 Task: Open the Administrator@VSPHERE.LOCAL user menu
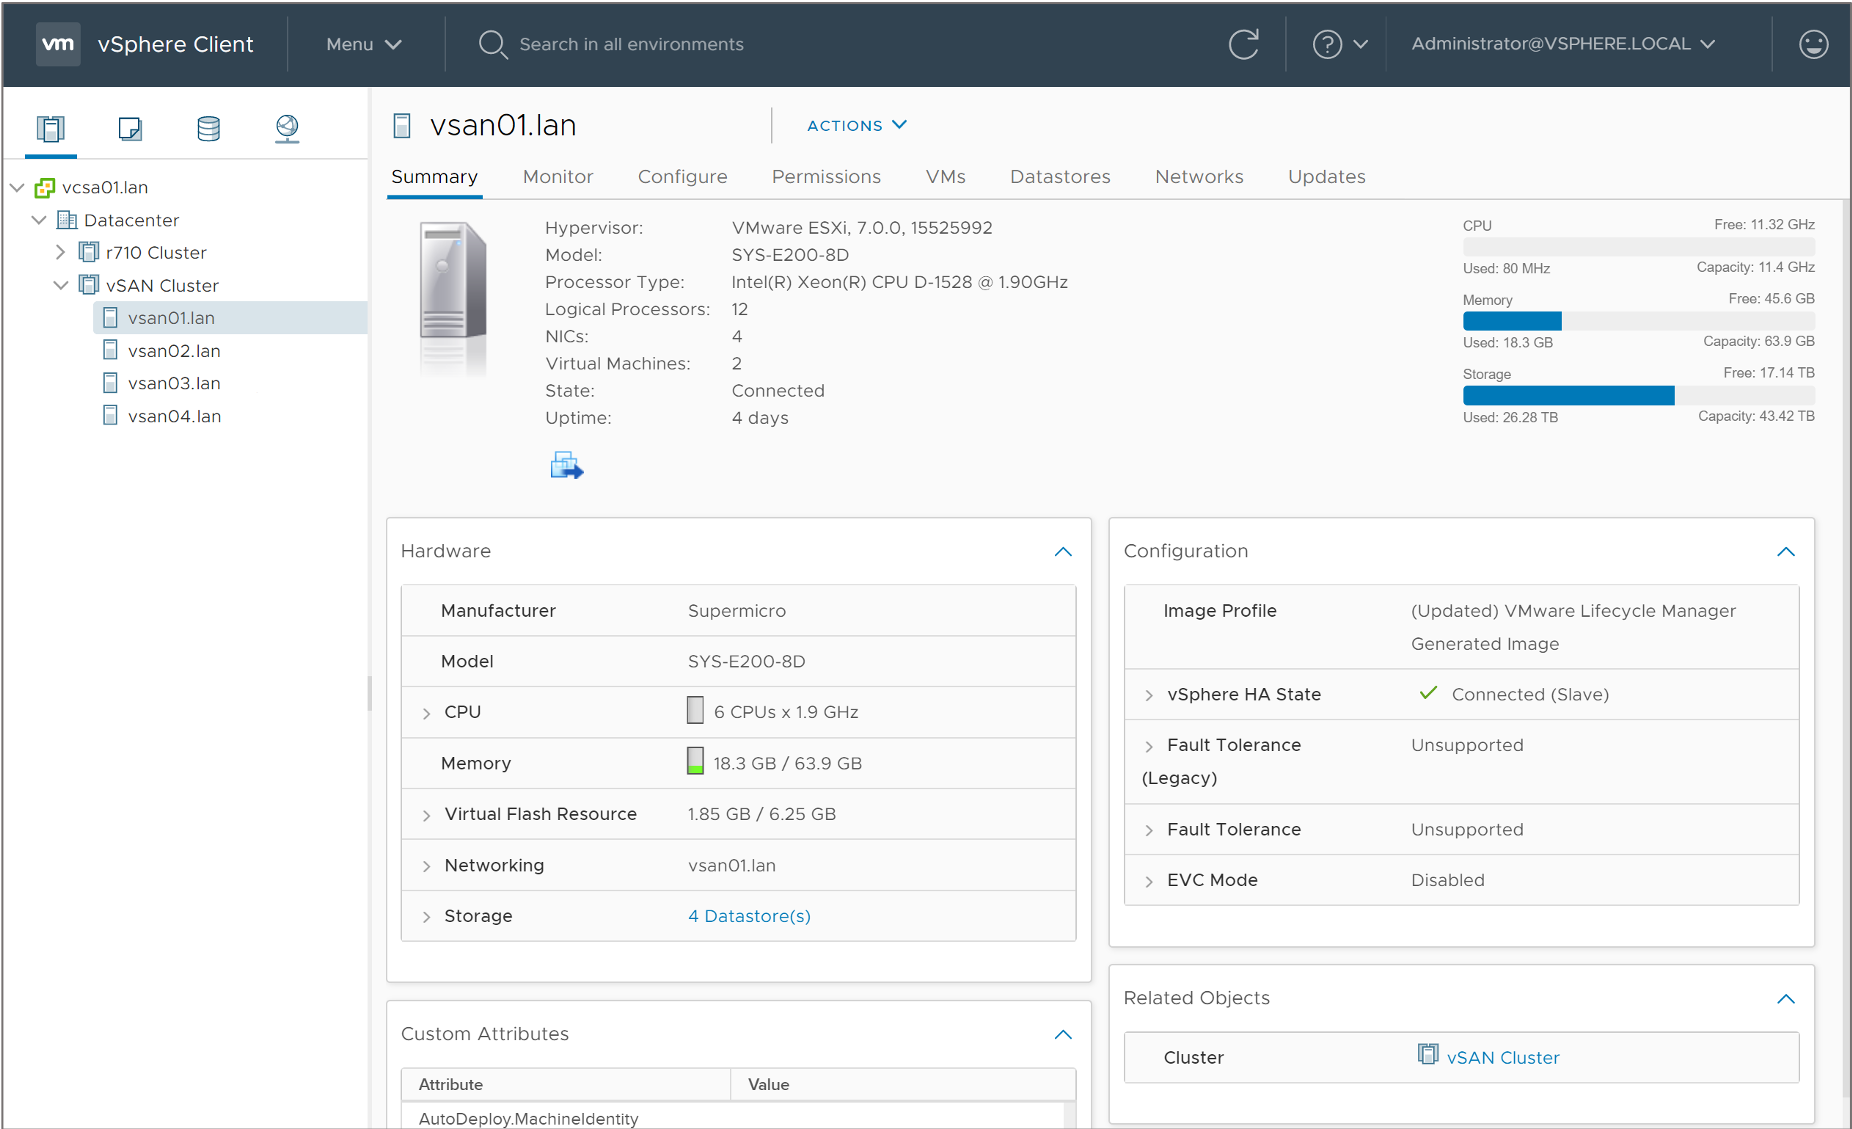(1563, 44)
